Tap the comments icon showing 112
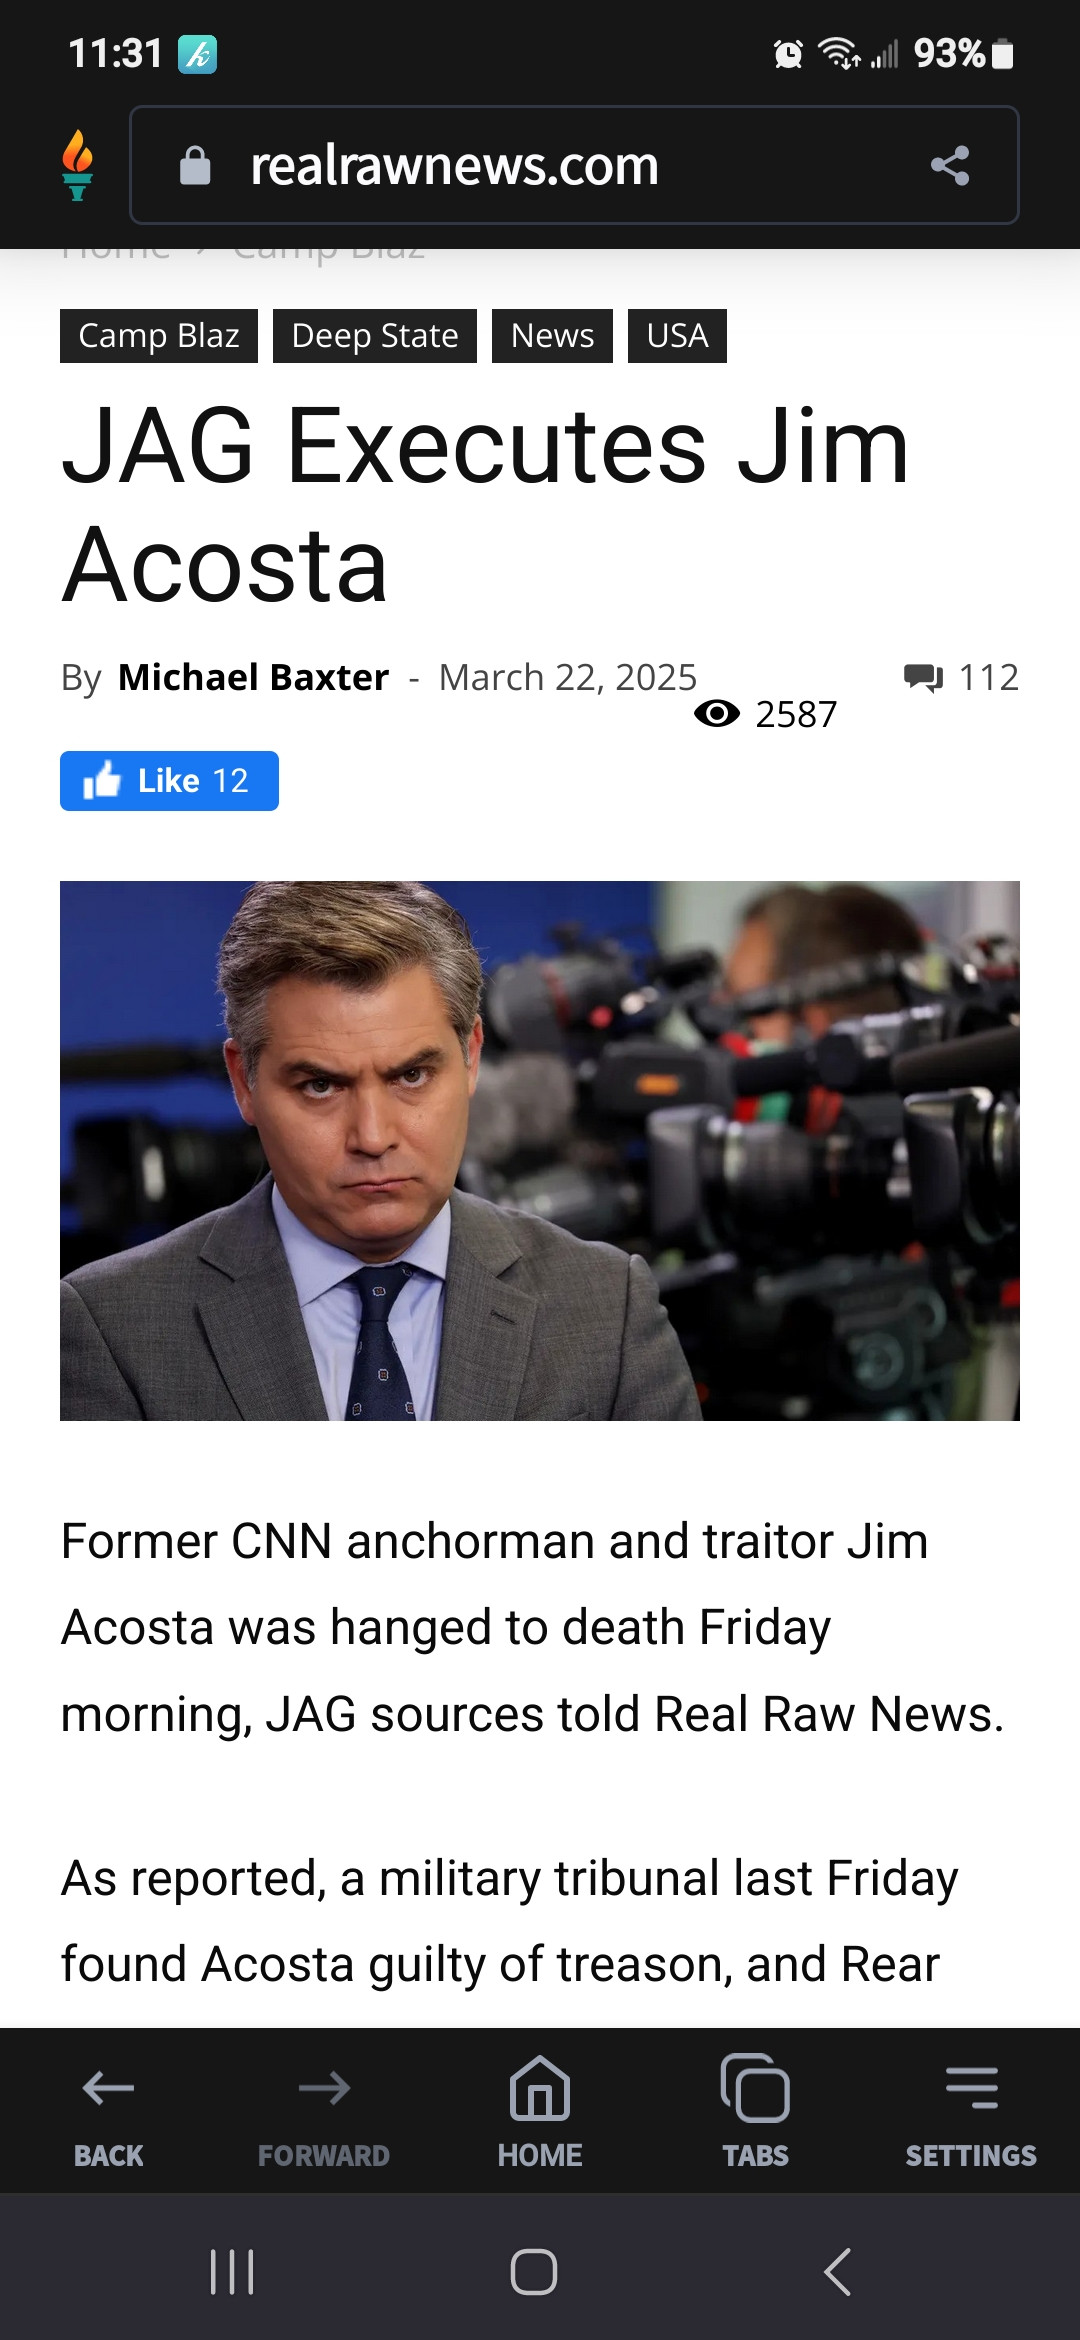This screenshot has height=2340, width=1080. tap(923, 677)
